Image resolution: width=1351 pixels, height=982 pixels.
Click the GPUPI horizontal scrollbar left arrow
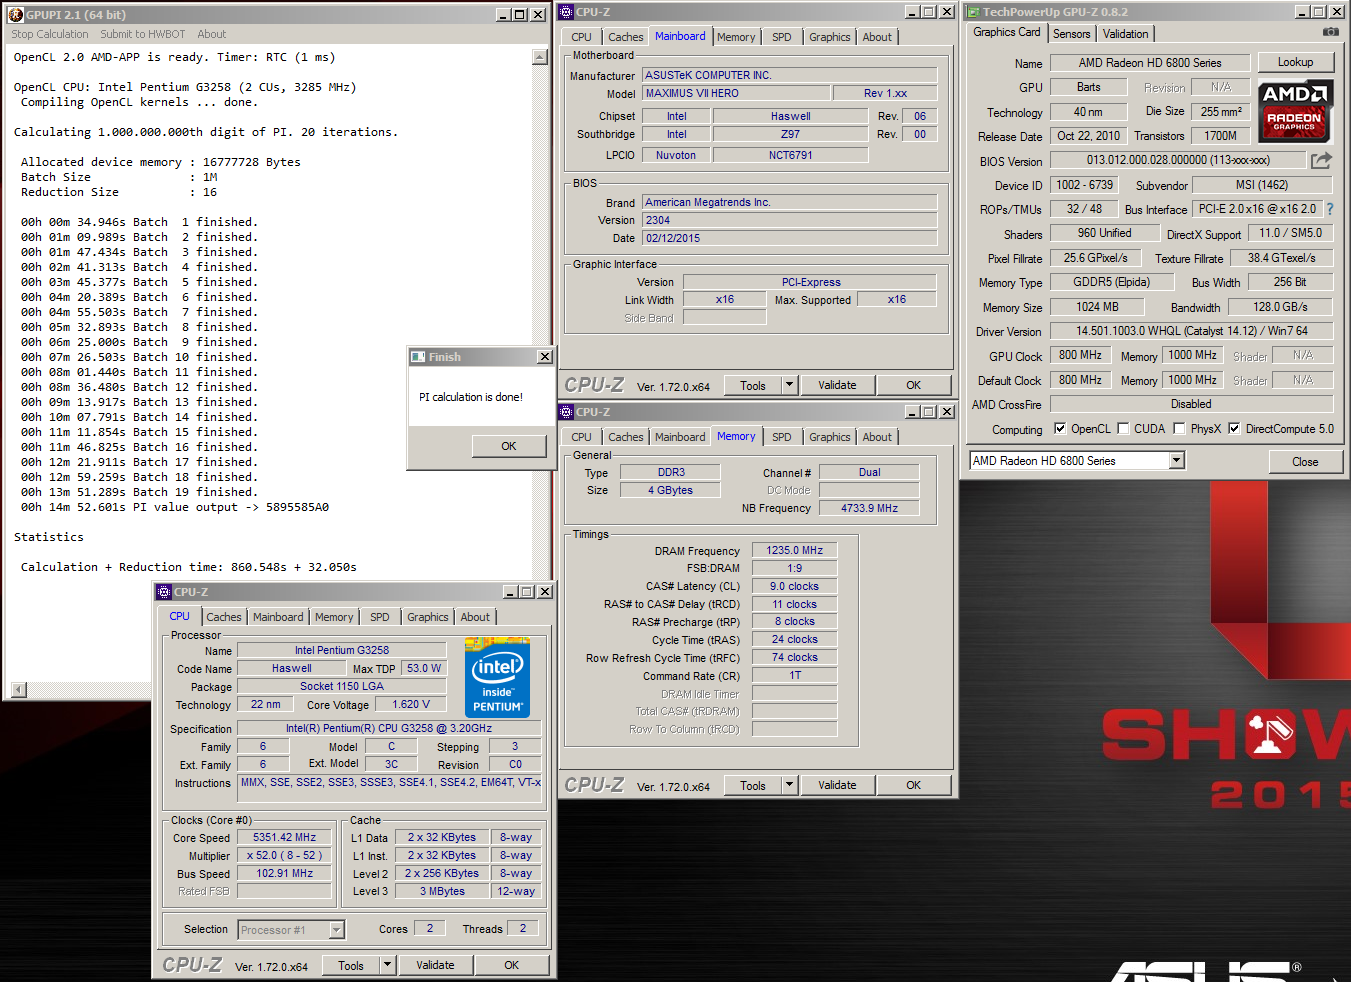coord(19,689)
